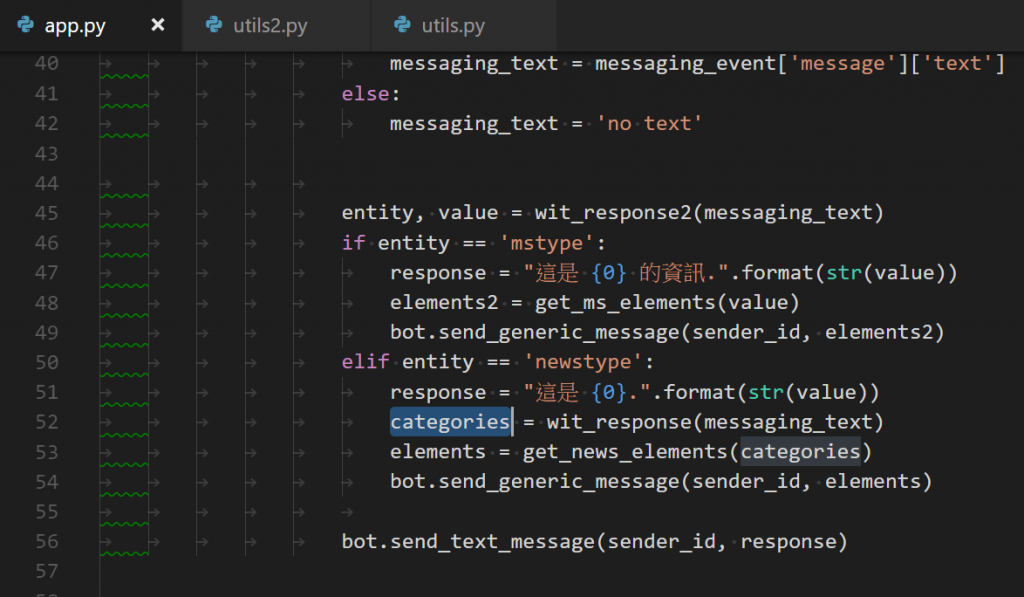Click the 'newstype' string on line 50
The width and height of the screenshot is (1024, 597).
(583, 362)
